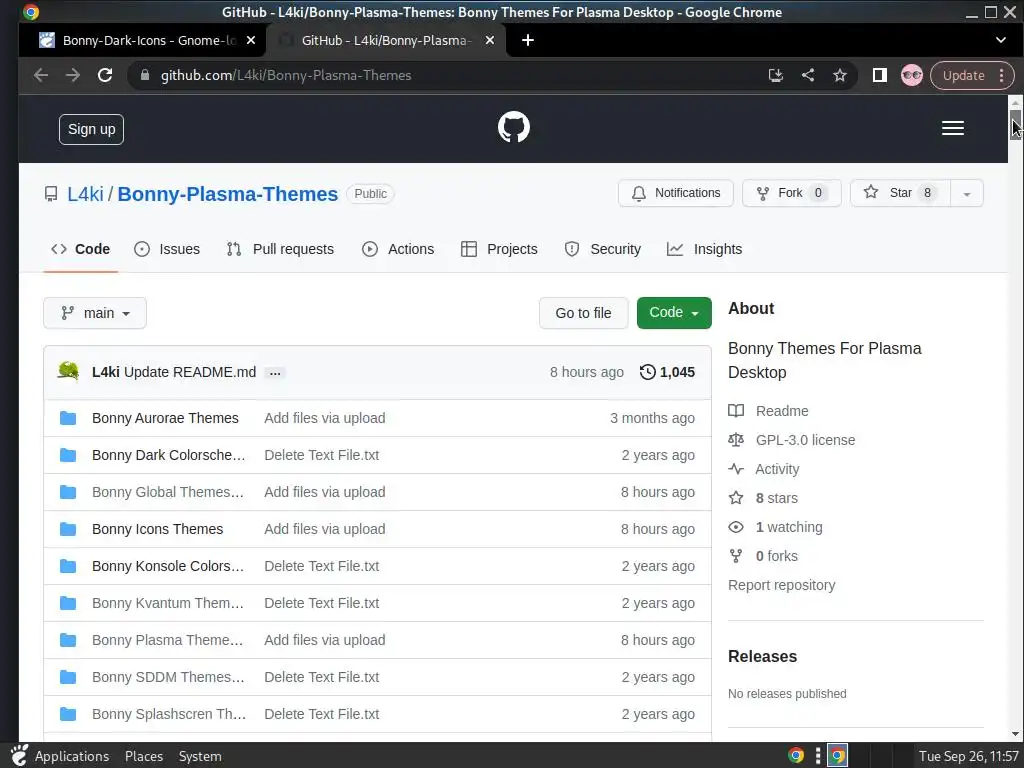Reload the page with the refresh icon

(x=105, y=75)
